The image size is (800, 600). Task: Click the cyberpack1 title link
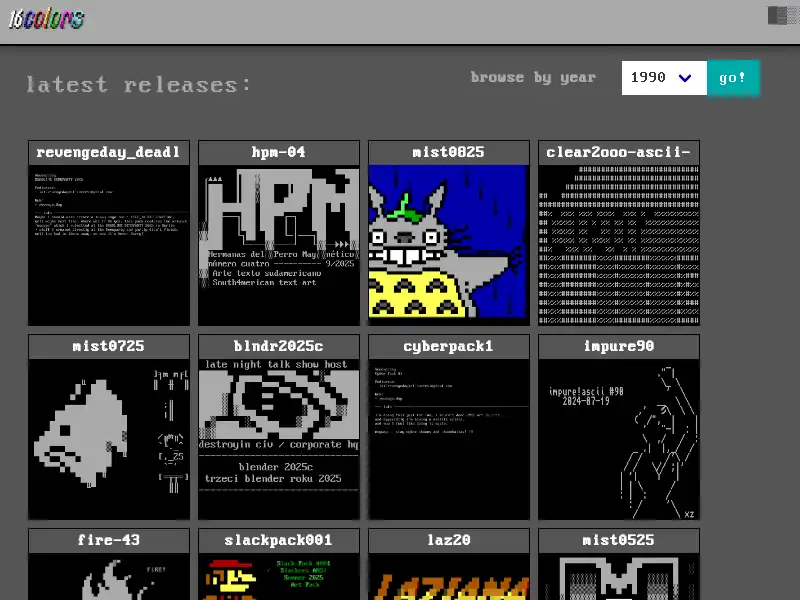tap(448, 346)
